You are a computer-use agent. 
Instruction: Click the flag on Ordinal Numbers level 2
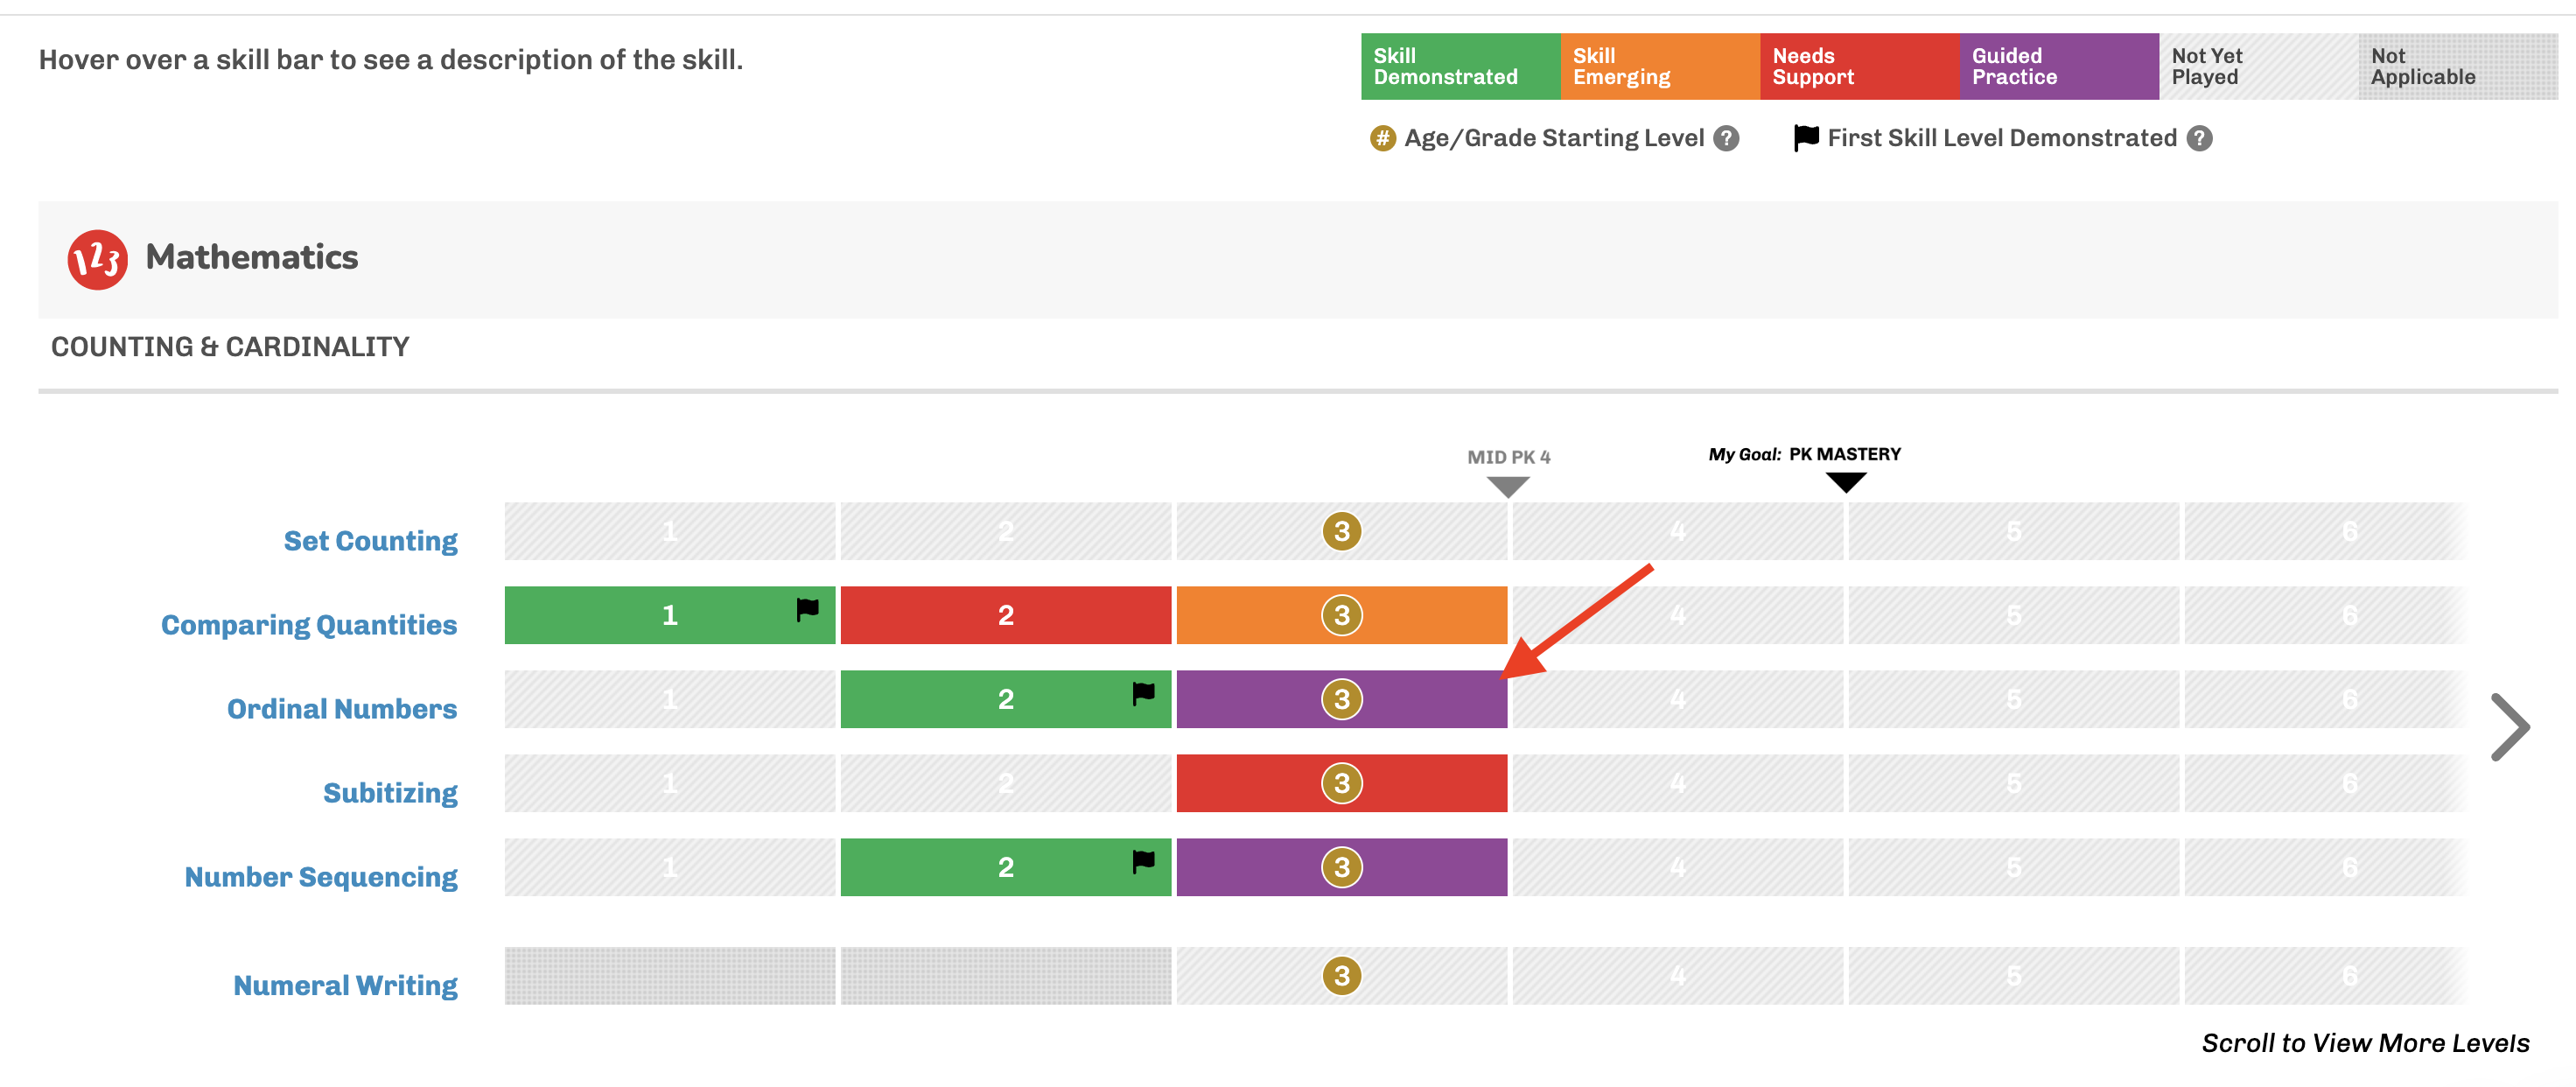[x=1143, y=693]
